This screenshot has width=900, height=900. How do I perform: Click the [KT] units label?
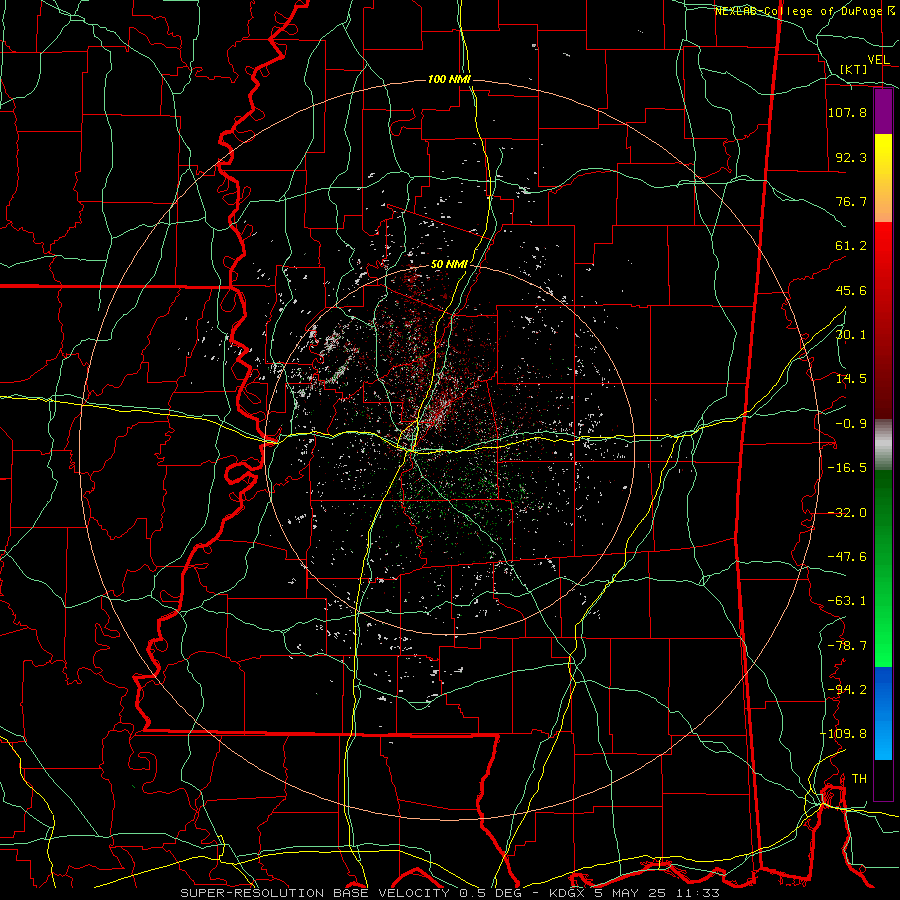point(854,69)
